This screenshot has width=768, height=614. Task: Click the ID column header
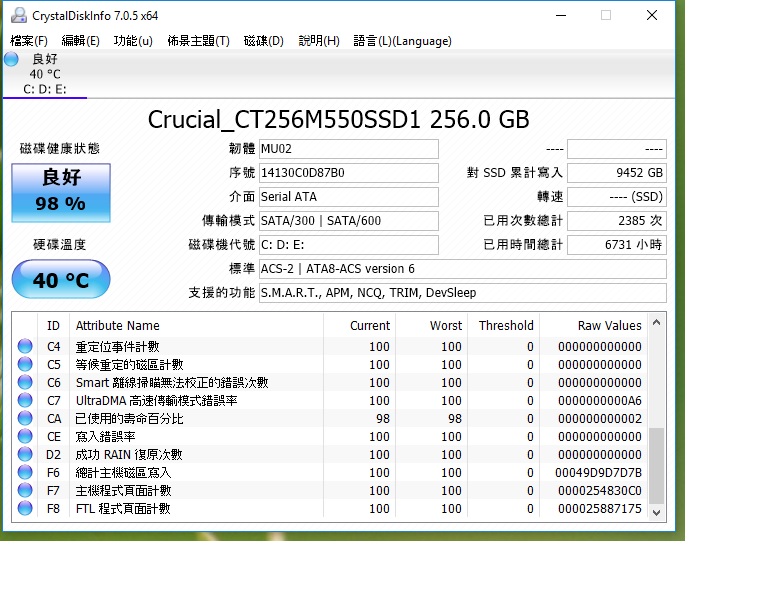click(53, 326)
